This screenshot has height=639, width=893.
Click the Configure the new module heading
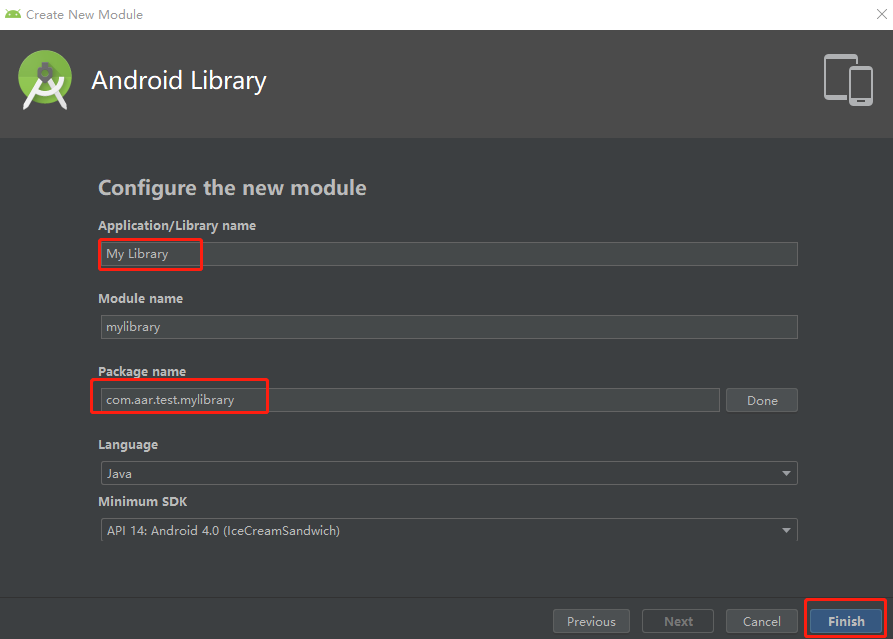[x=232, y=187]
